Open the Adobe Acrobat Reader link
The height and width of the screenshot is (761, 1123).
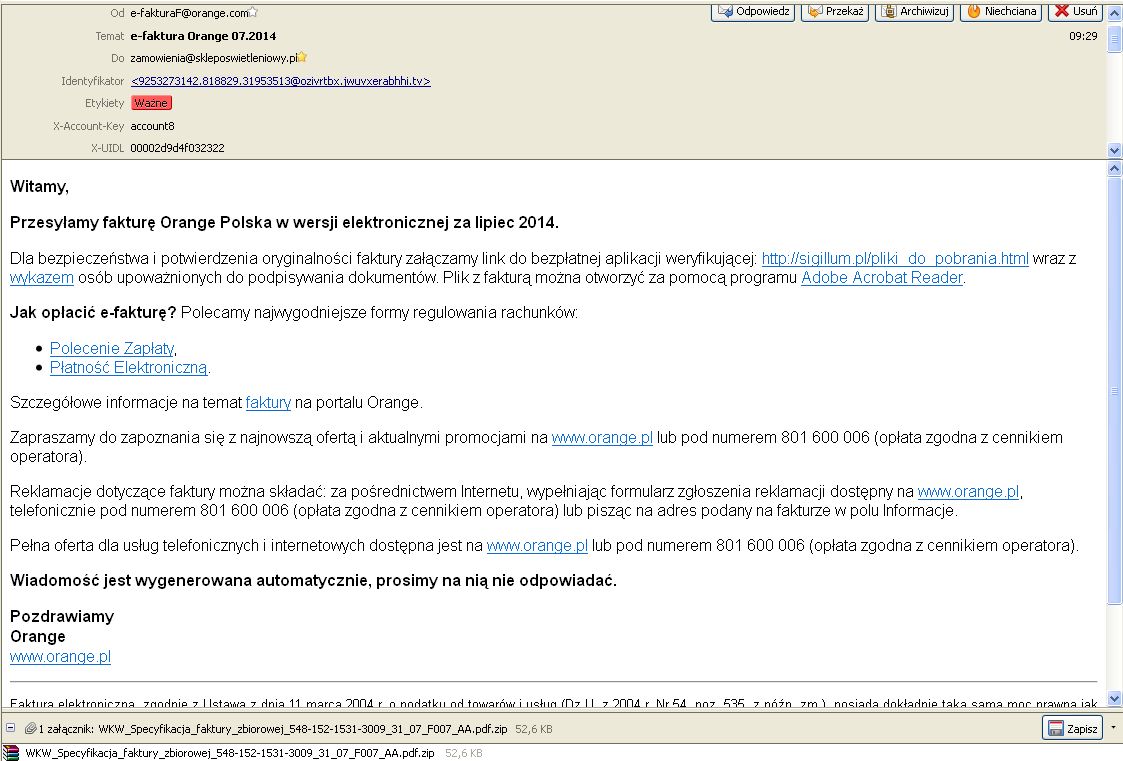click(882, 277)
